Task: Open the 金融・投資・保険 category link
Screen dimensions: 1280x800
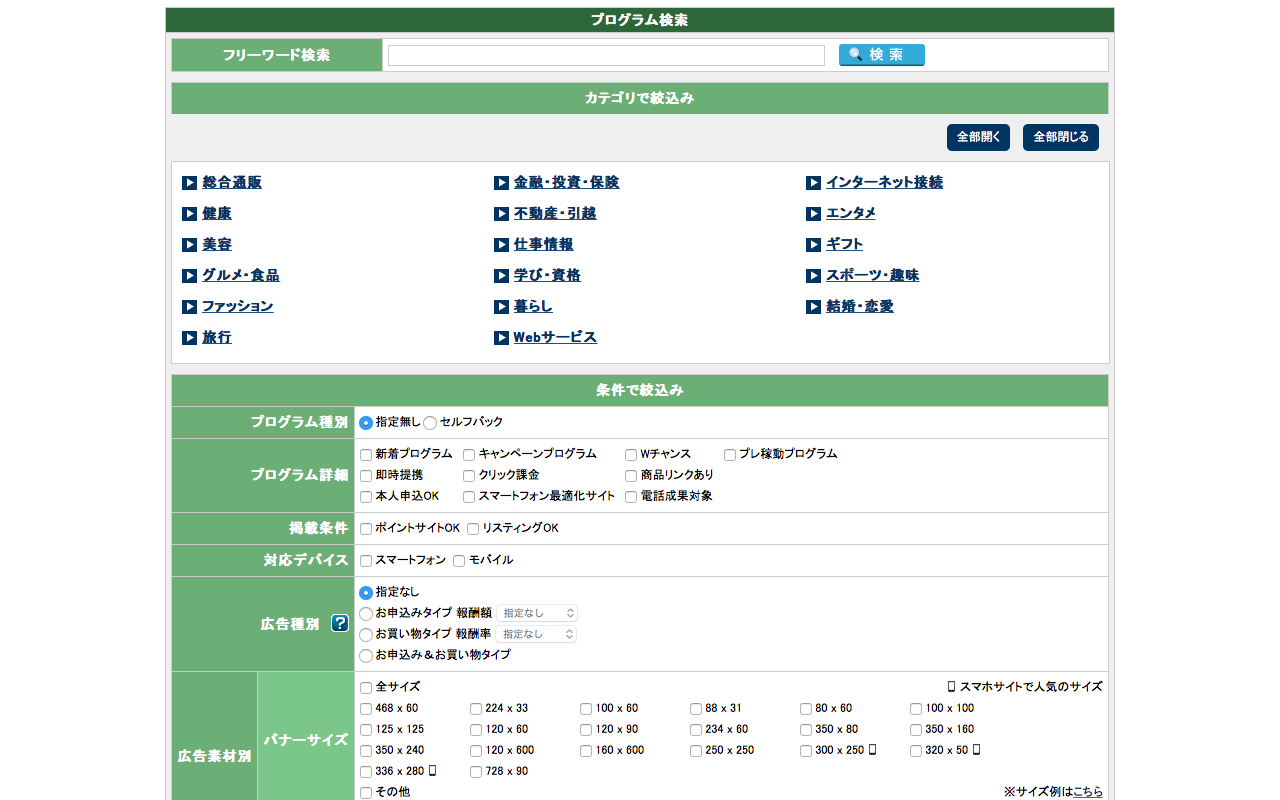Action: [566, 183]
